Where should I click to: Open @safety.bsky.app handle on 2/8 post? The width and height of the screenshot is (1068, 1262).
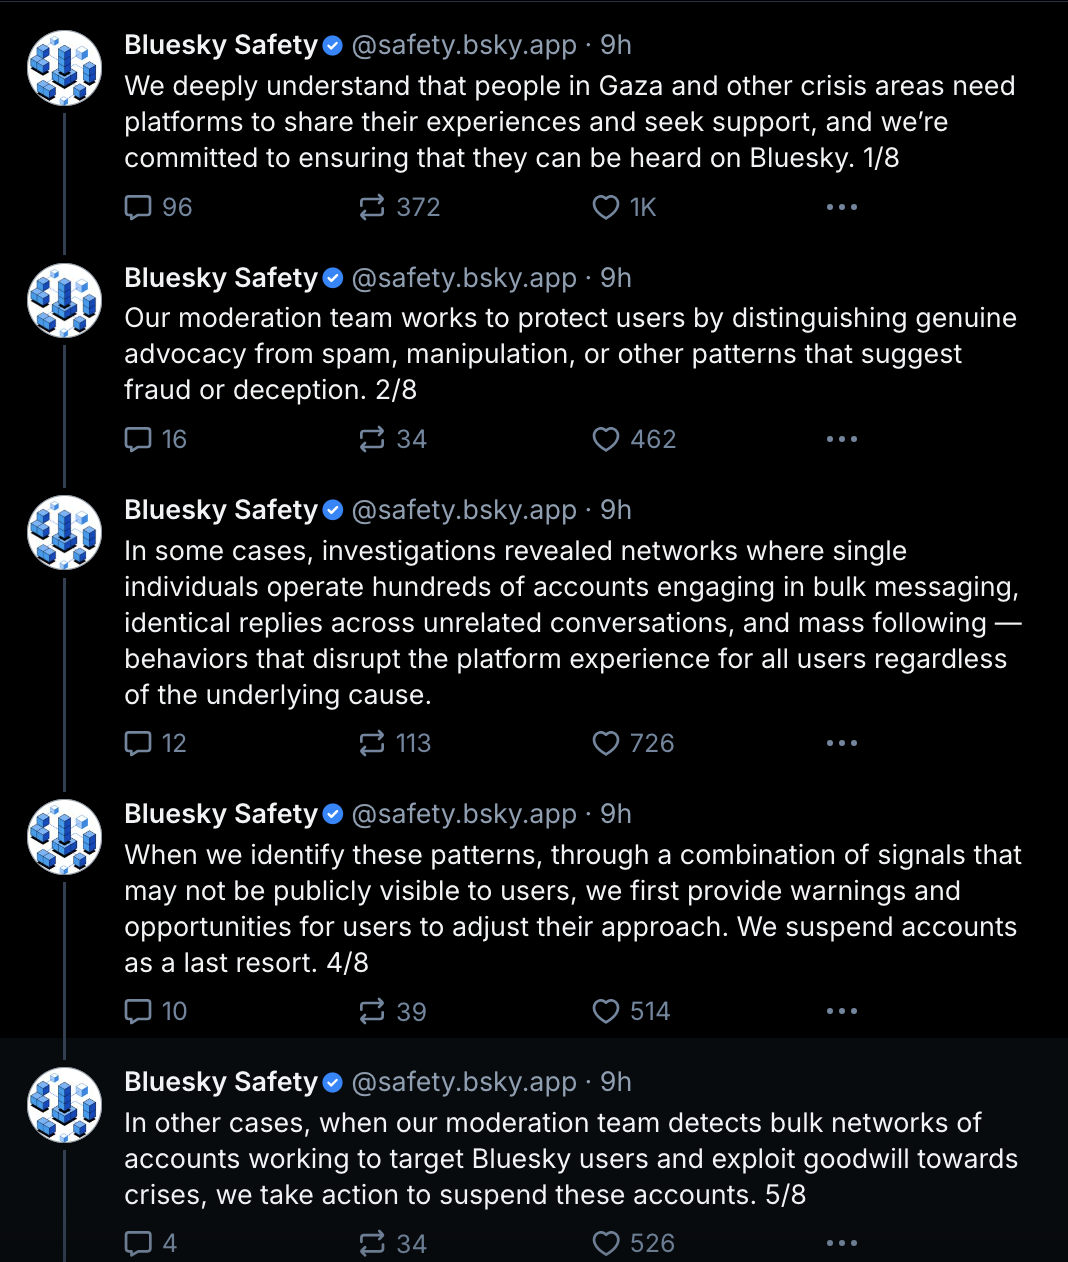464,278
